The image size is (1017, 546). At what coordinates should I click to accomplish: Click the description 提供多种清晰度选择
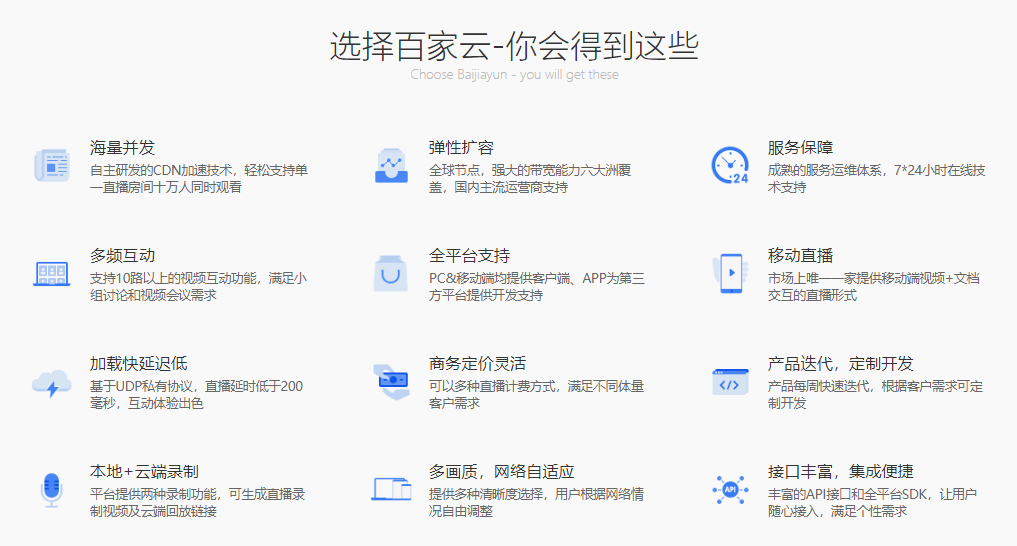[536, 503]
